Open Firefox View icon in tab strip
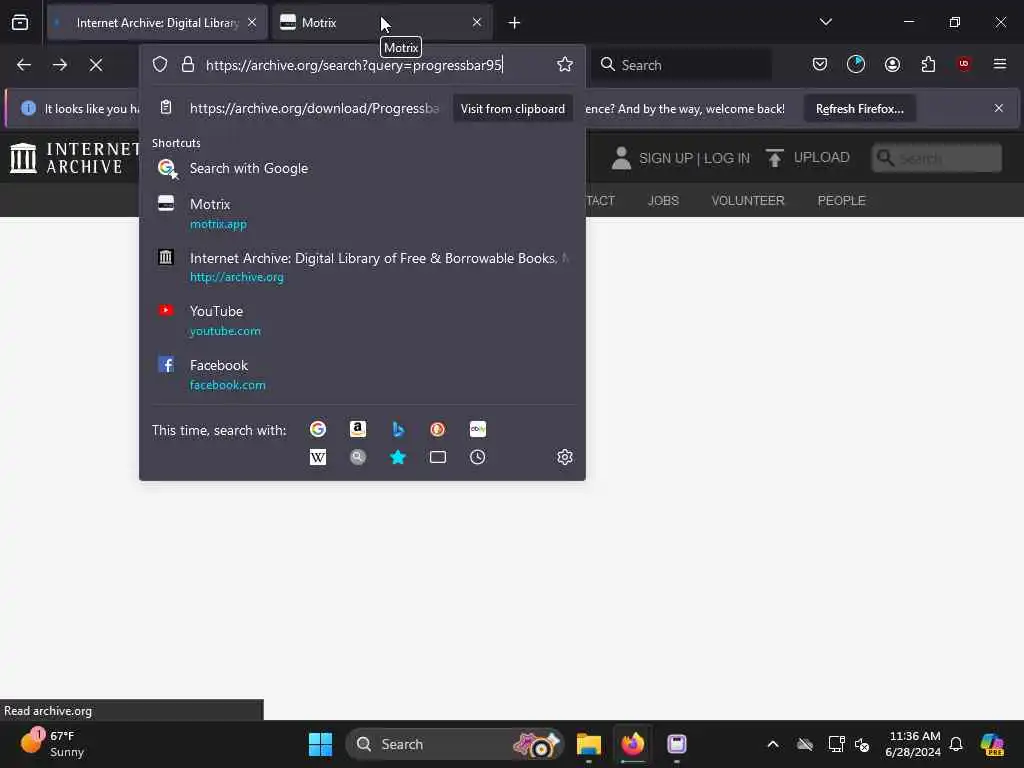Image resolution: width=1024 pixels, height=768 pixels. (20, 23)
